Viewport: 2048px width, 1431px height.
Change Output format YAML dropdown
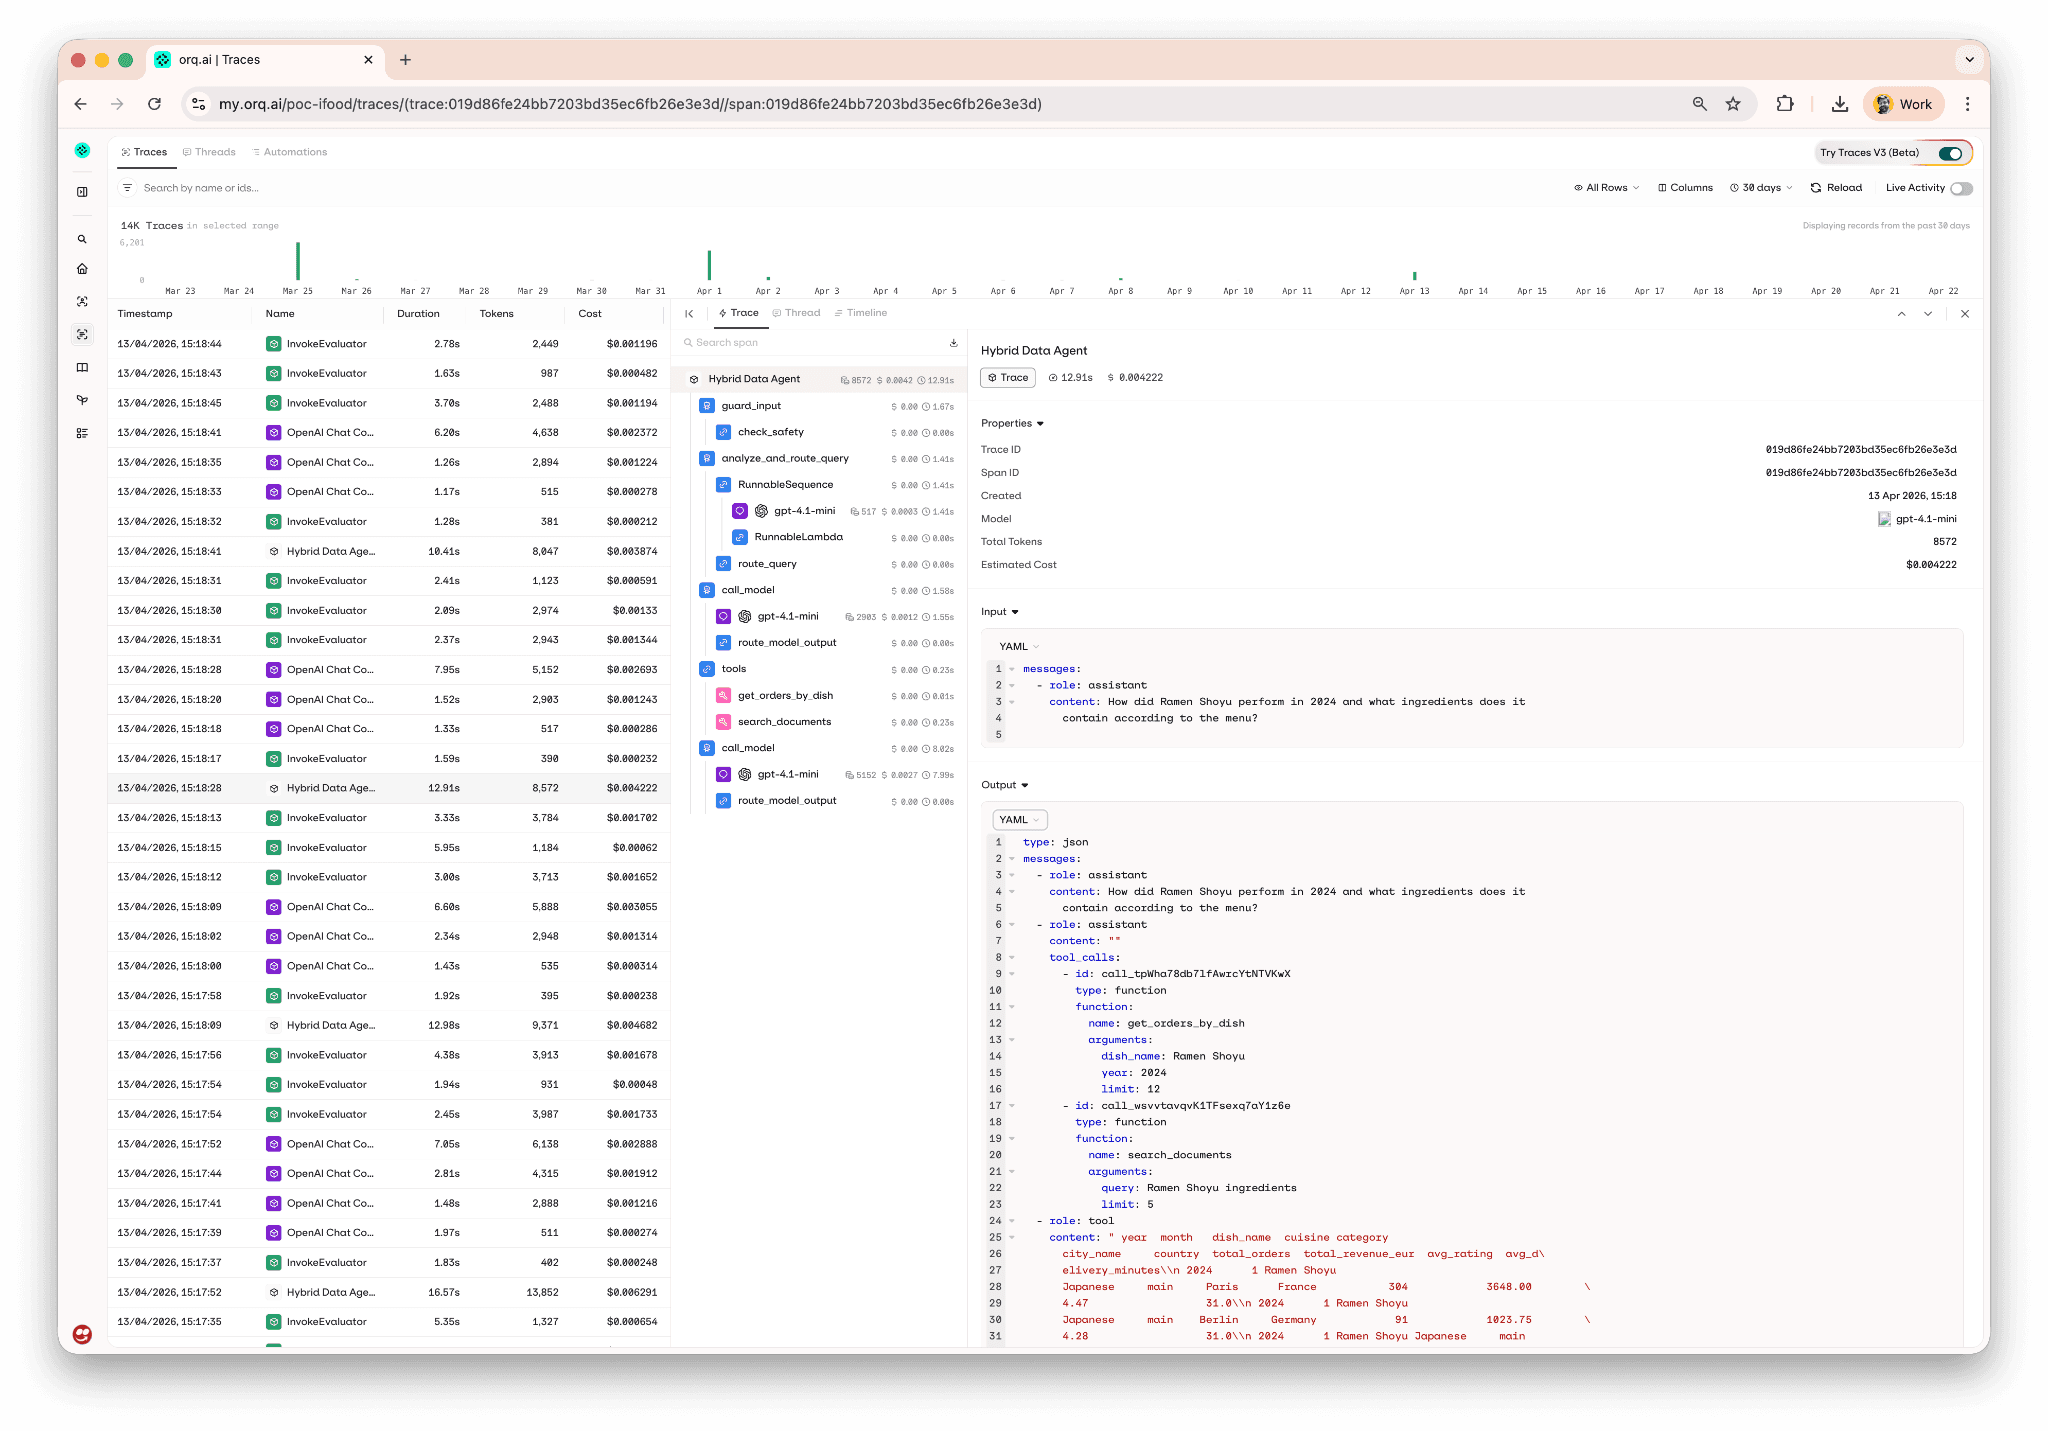tap(1019, 820)
